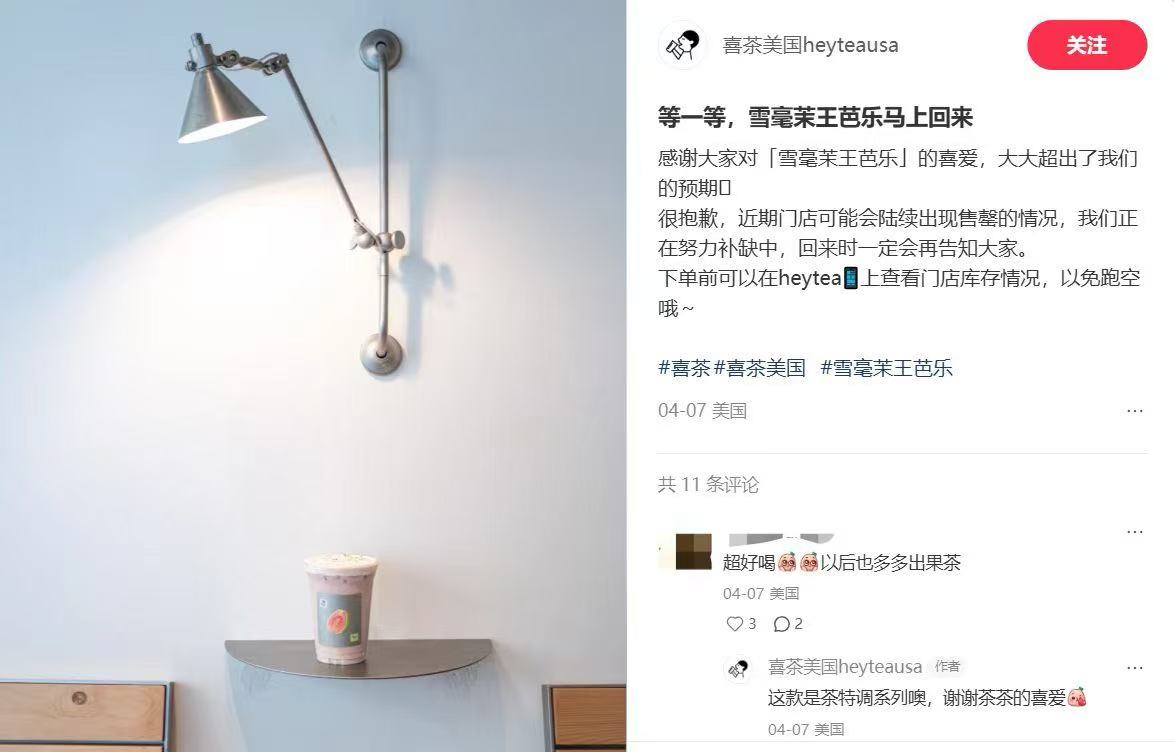This screenshot has width=1174, height=752.
Task: Open the #喜茶美国 hashtag
Action: point(759,368)
